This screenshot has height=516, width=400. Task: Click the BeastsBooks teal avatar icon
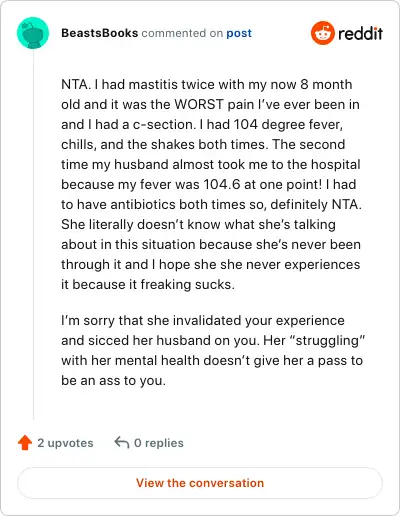tap(33, 33)
